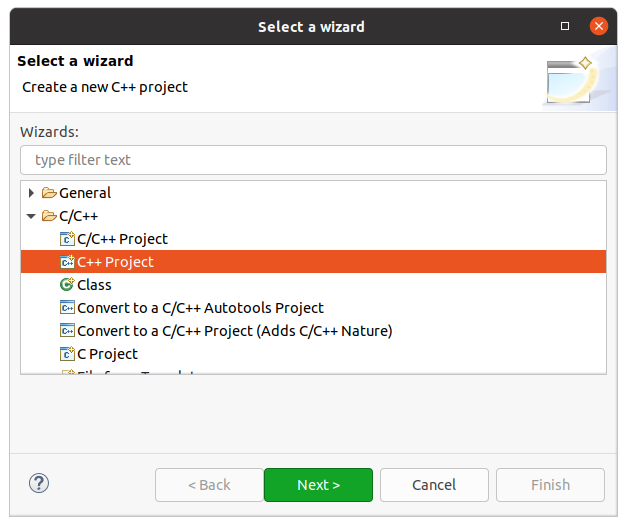The width and height of the screenshot is (627, 526).
Task: Click the green Class icon
Action: click(67, 285)
